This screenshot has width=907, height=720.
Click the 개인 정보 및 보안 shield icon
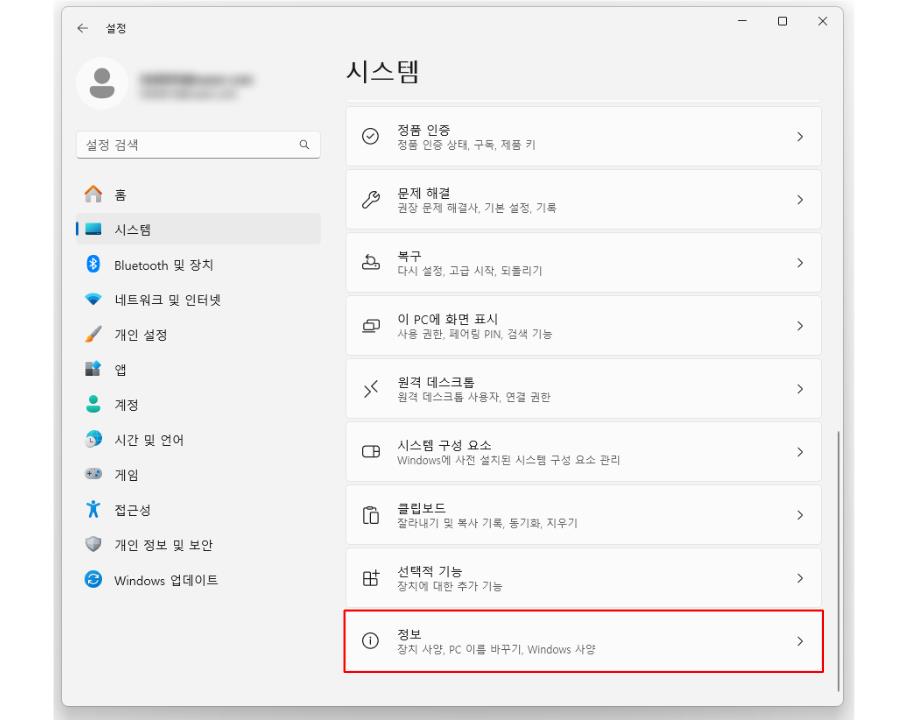tap(93, 544)
